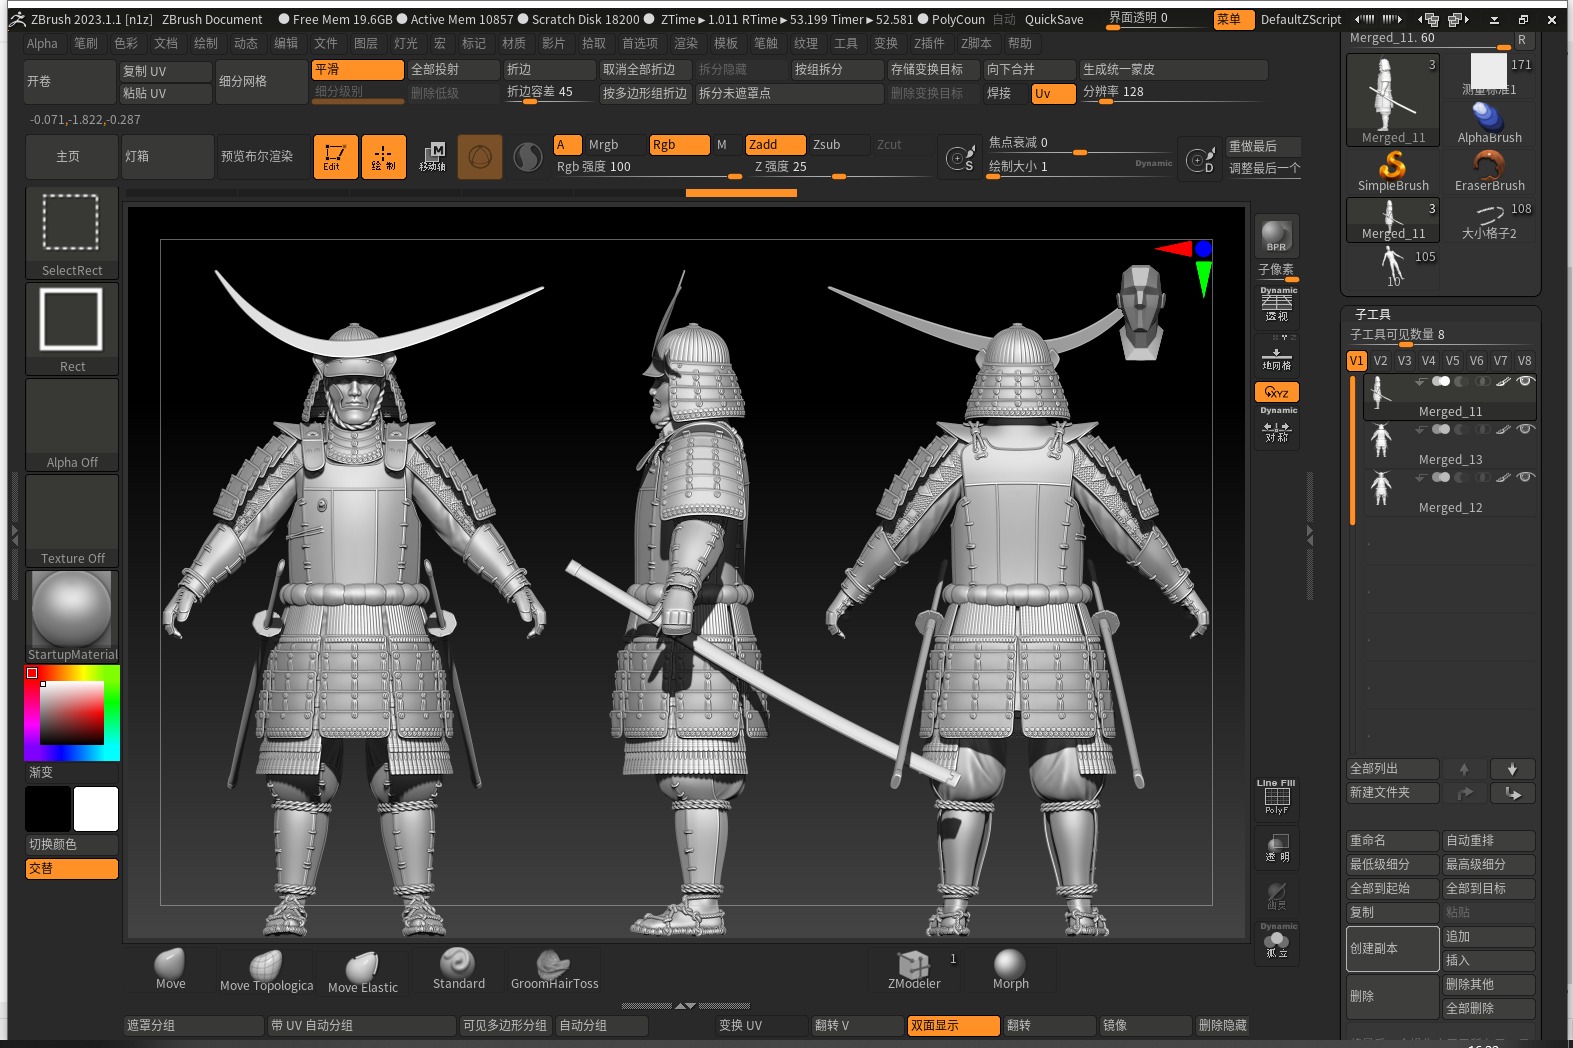Click the 创建副本 duplicate button

[1392, 948]
